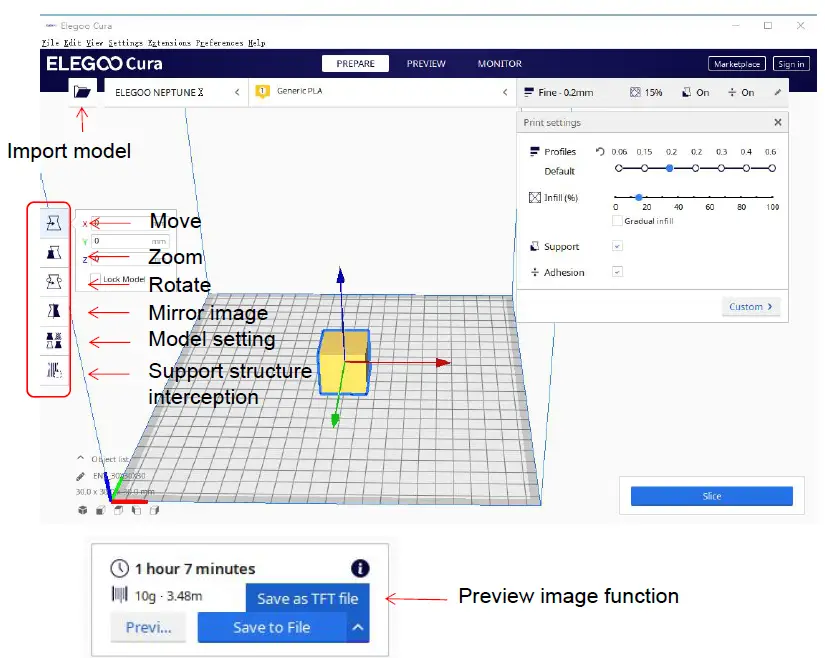This screenshot has width=825, height=658.
Task: Expand the ELEGOO NEPTUNE X printer selector
Action: [176, 93]
